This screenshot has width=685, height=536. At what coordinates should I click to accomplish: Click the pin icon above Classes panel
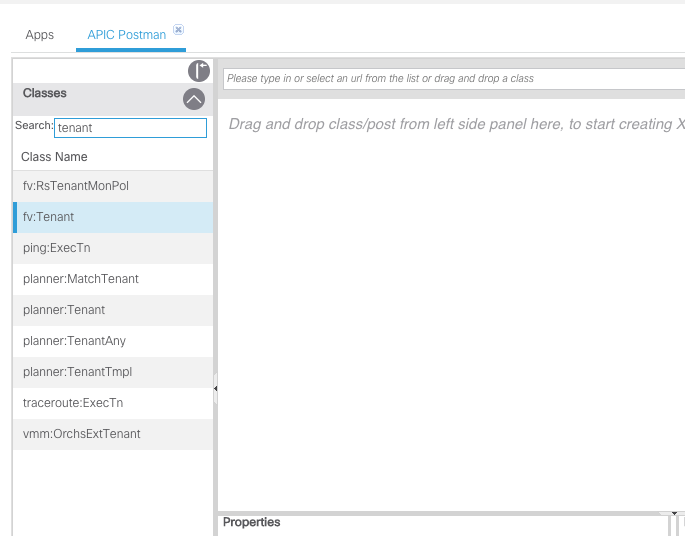[198, 71]
